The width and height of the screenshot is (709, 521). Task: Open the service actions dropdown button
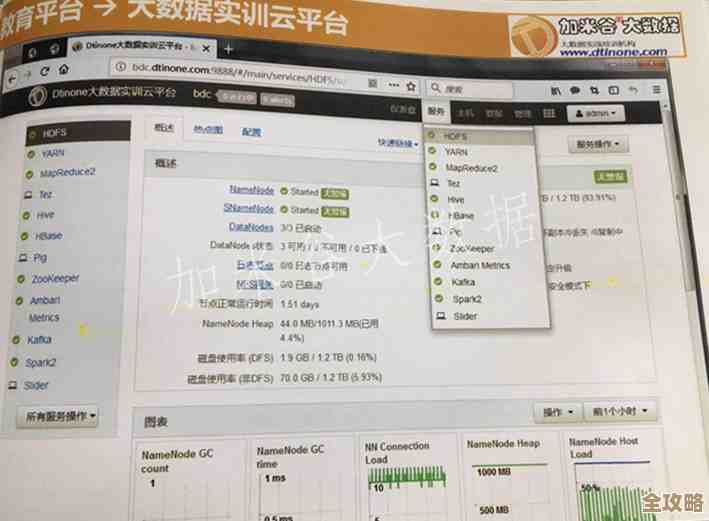(597, 144)
